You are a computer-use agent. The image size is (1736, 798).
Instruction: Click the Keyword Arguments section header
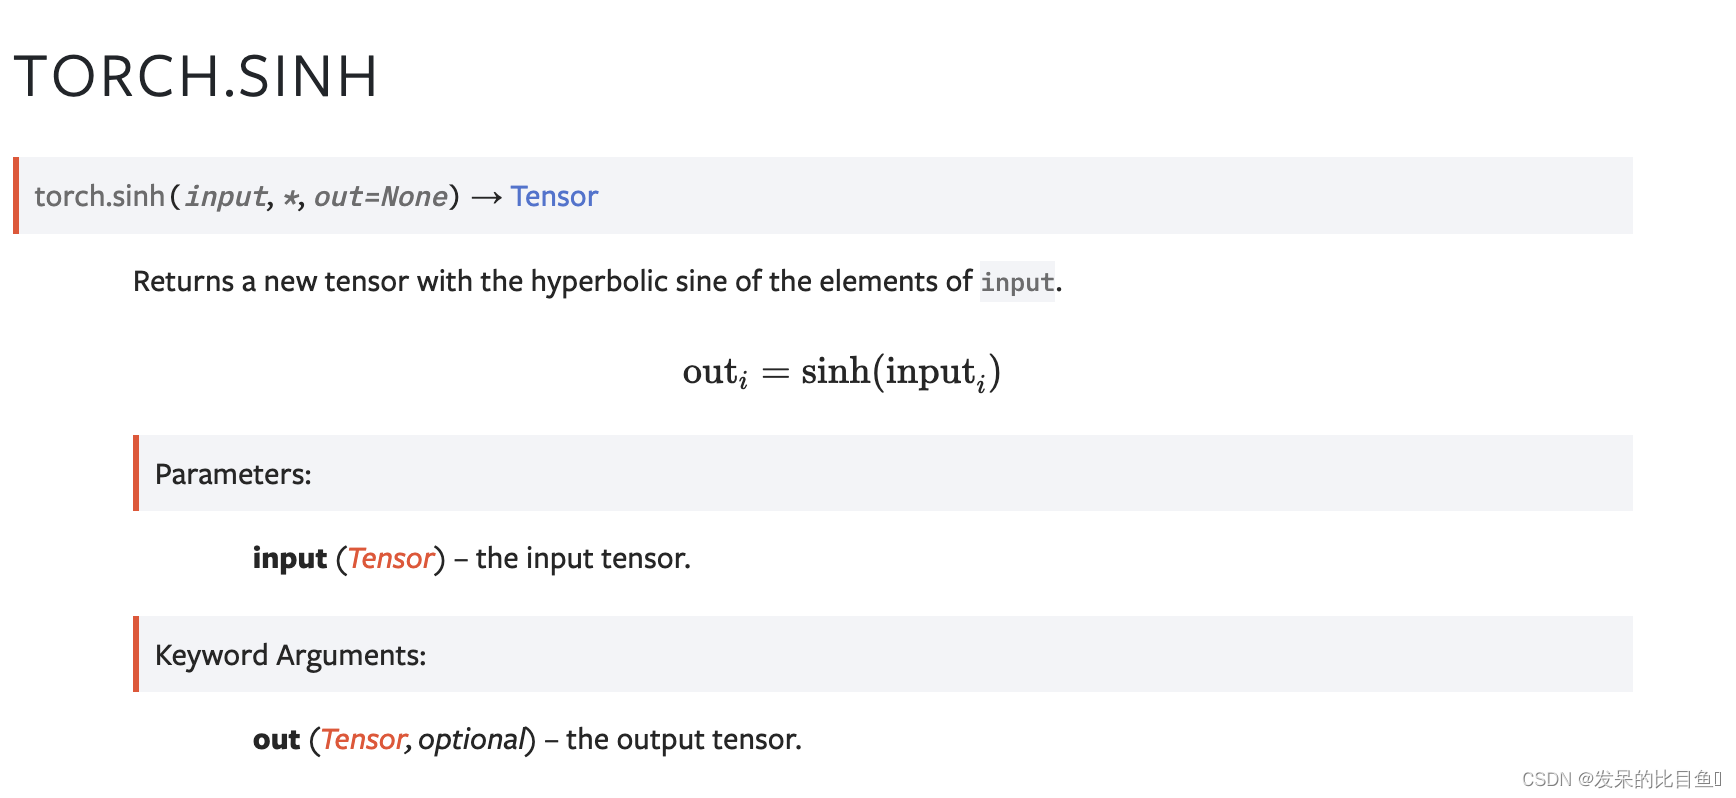click(x=290, y=655)
